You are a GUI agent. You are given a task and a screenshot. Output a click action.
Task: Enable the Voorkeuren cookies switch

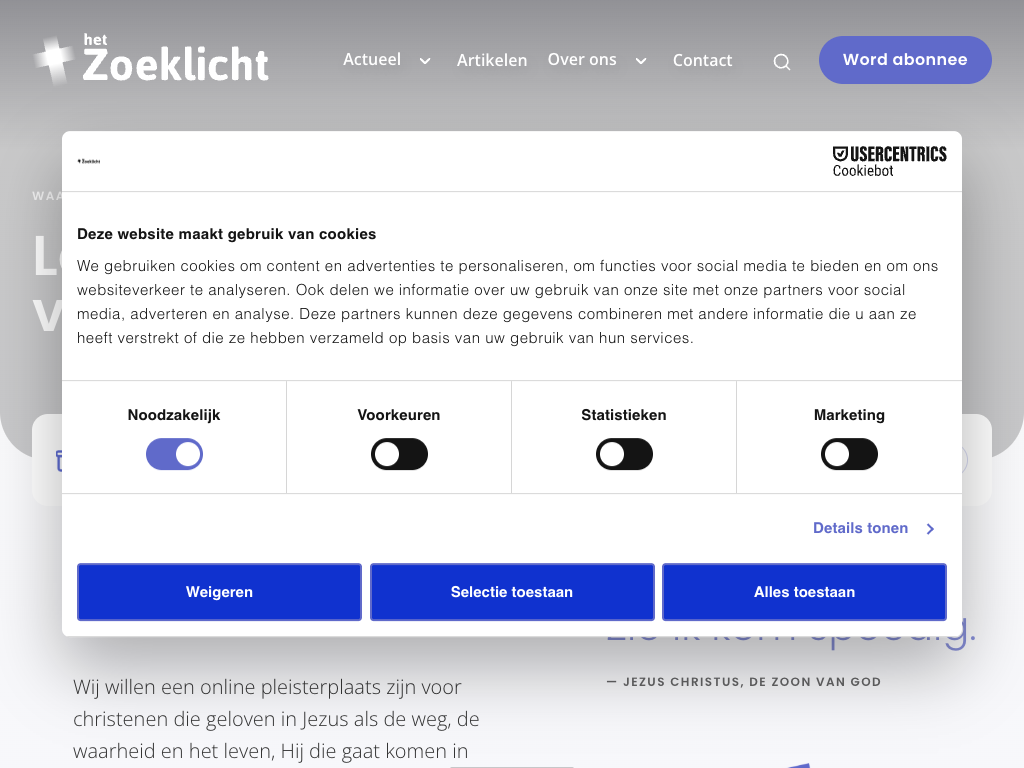tap(399, 455)
